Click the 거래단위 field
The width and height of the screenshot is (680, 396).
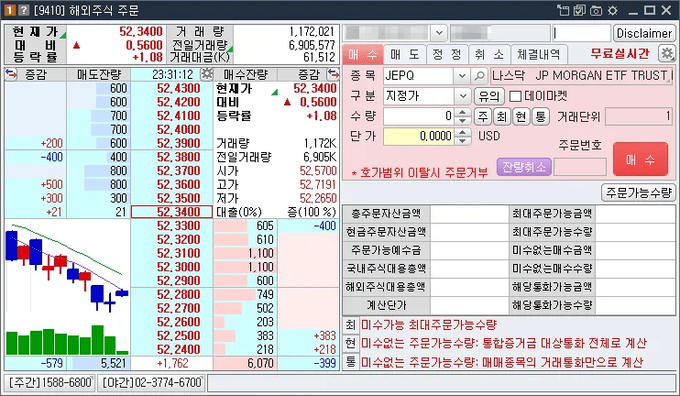[639, 116]
